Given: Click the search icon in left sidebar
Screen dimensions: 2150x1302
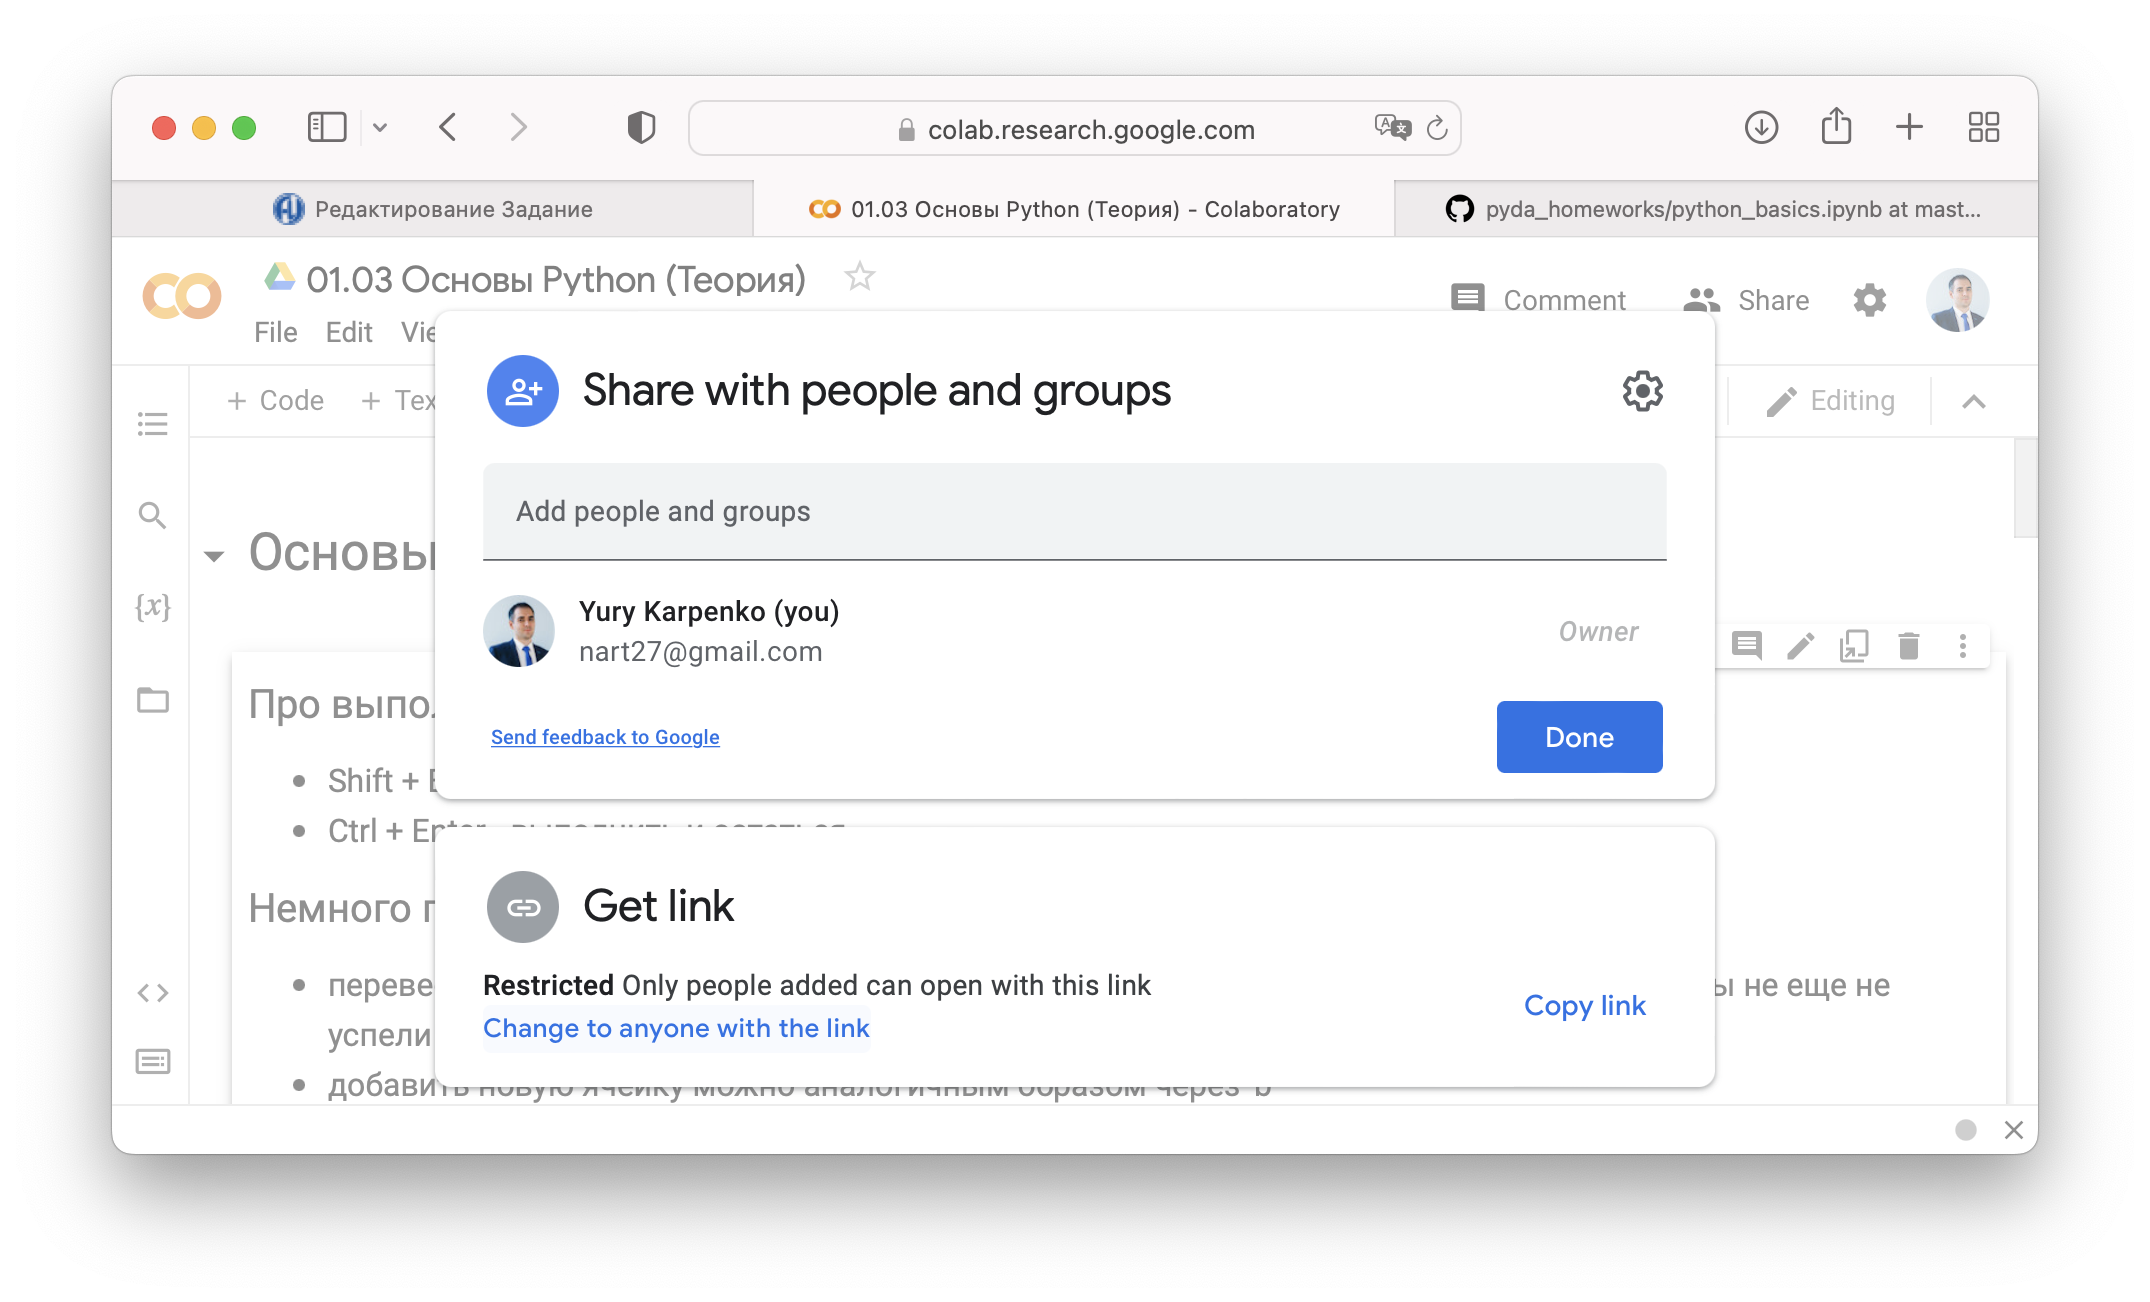Looking at the screenshot, I should point(152,511).
